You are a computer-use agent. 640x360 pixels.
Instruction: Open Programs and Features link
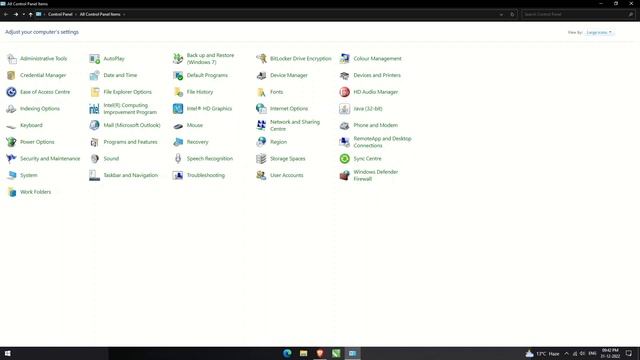tap(130, 142)
